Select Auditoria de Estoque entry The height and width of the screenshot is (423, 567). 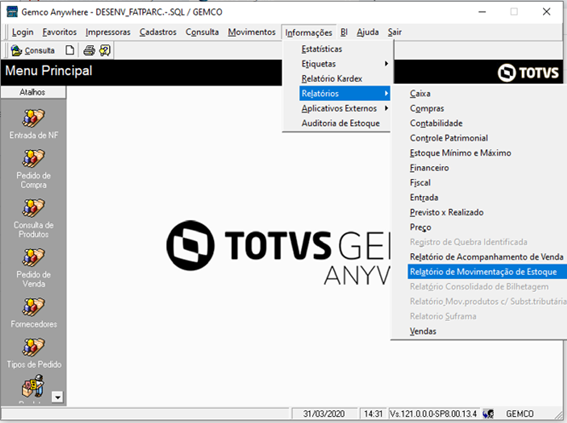341,123
